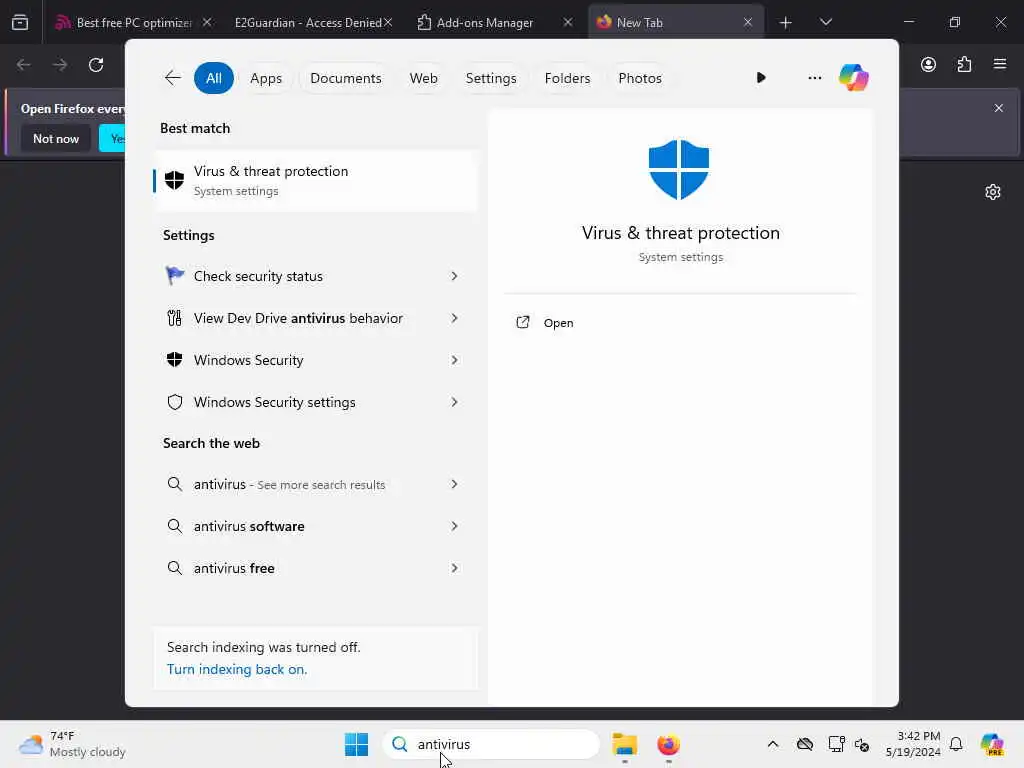
Task: Click the back arrow in search panel
Action: pos(172,78)
